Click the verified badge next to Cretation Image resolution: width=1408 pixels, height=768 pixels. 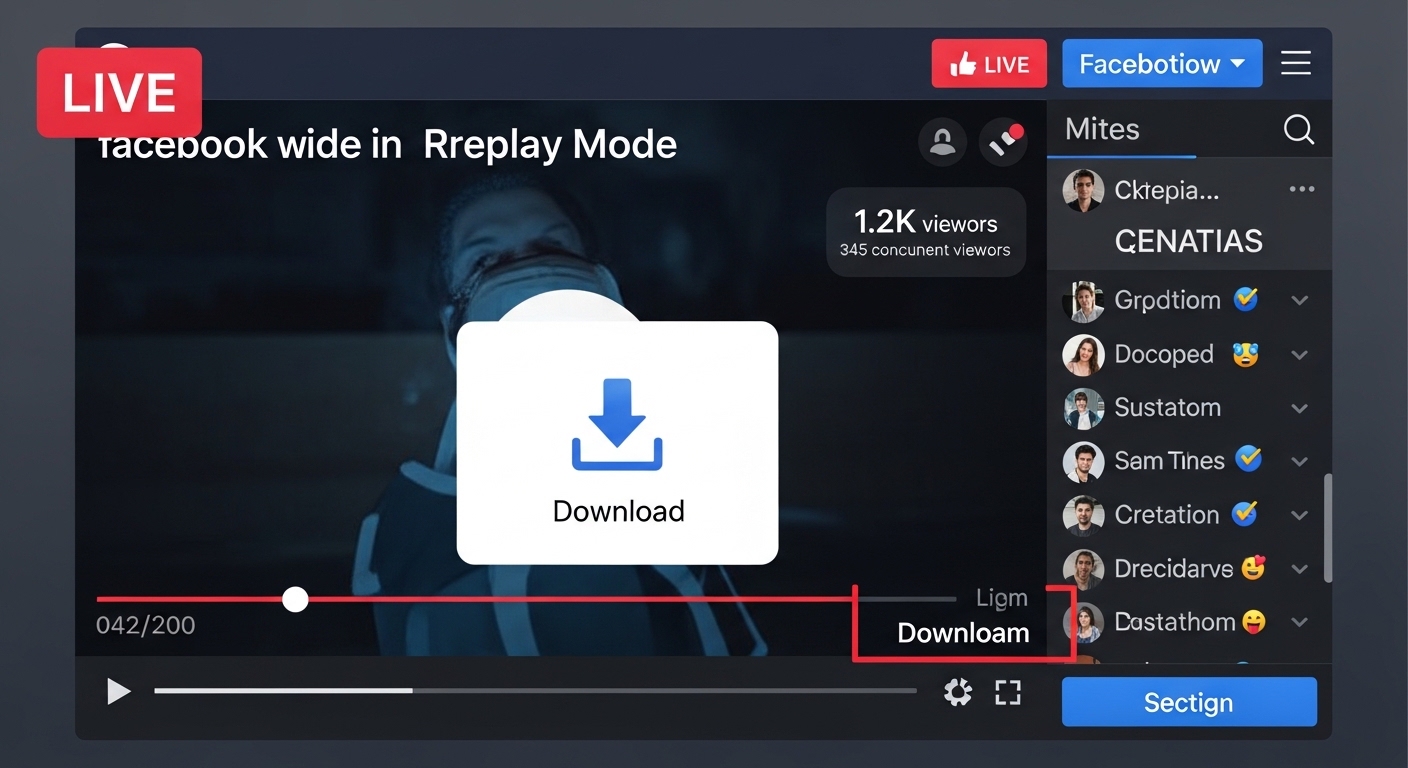coord(1244,514)
